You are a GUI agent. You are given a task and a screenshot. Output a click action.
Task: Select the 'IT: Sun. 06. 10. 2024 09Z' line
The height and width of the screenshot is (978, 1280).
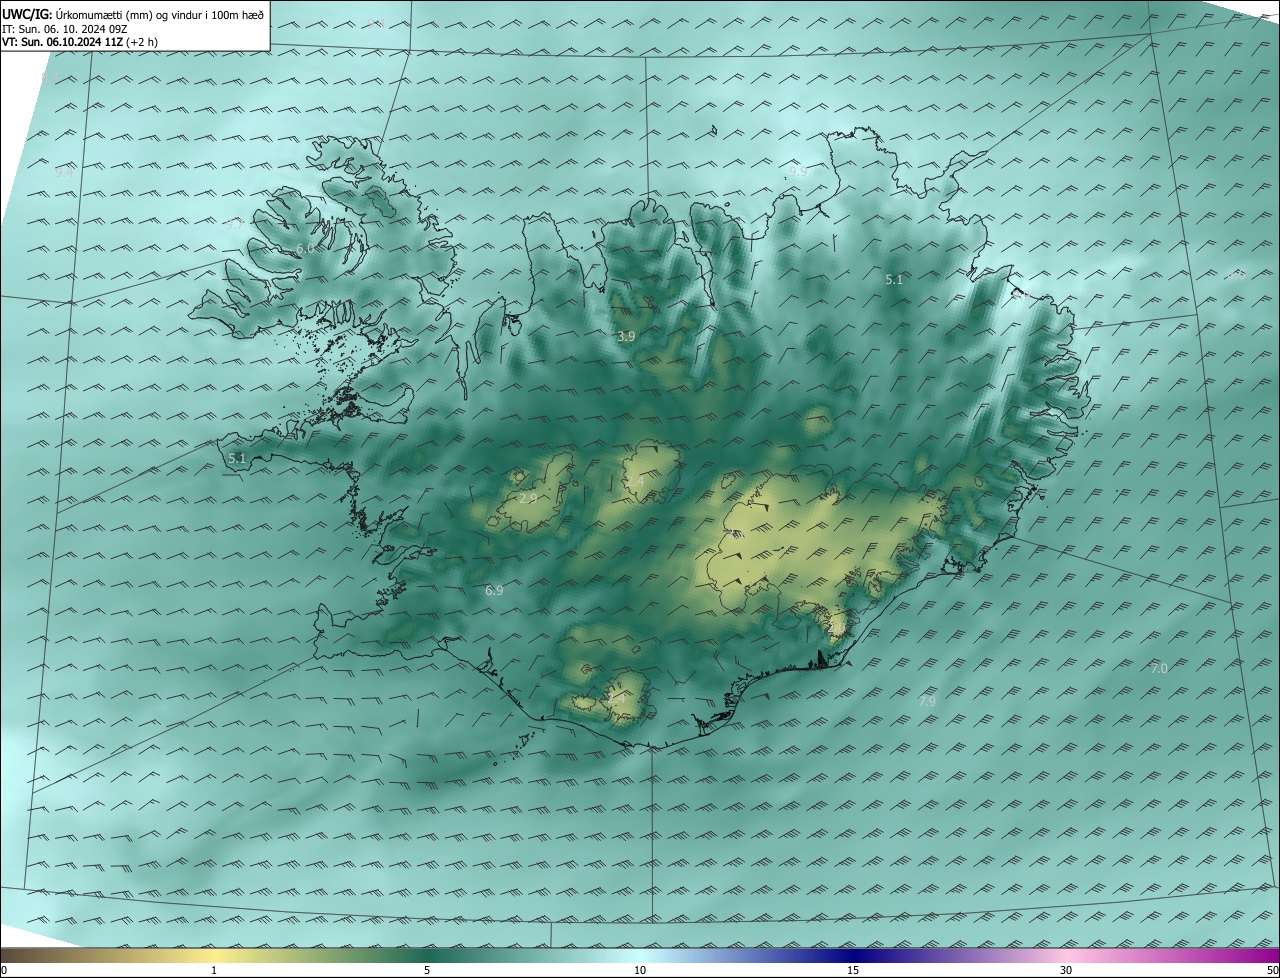click(x=64, y=30)
